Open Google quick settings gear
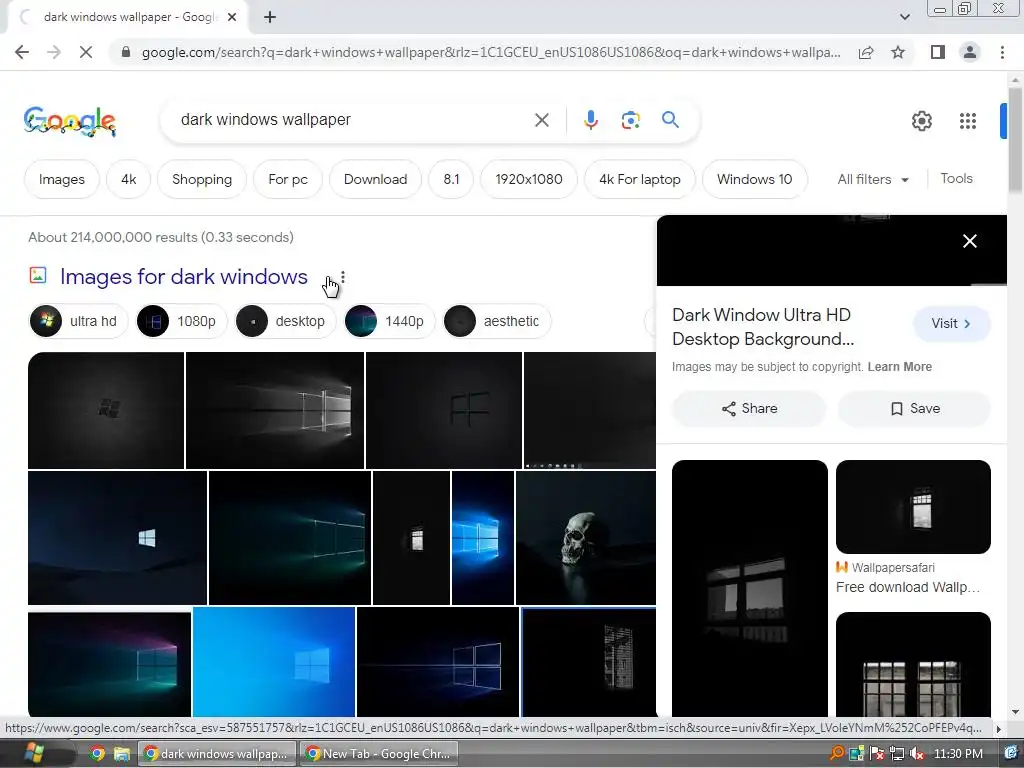The width and height of the screenshot is (1024, 768). (x=921, y=121)
